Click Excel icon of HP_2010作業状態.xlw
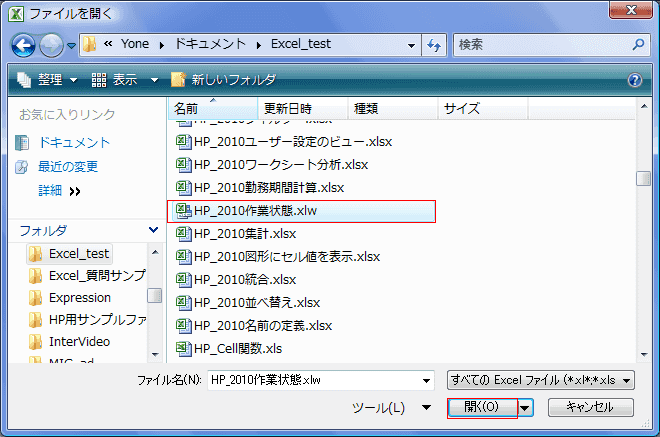Viewport: 660px width, 437px height. pyautogui.click(x=183, y=211)
